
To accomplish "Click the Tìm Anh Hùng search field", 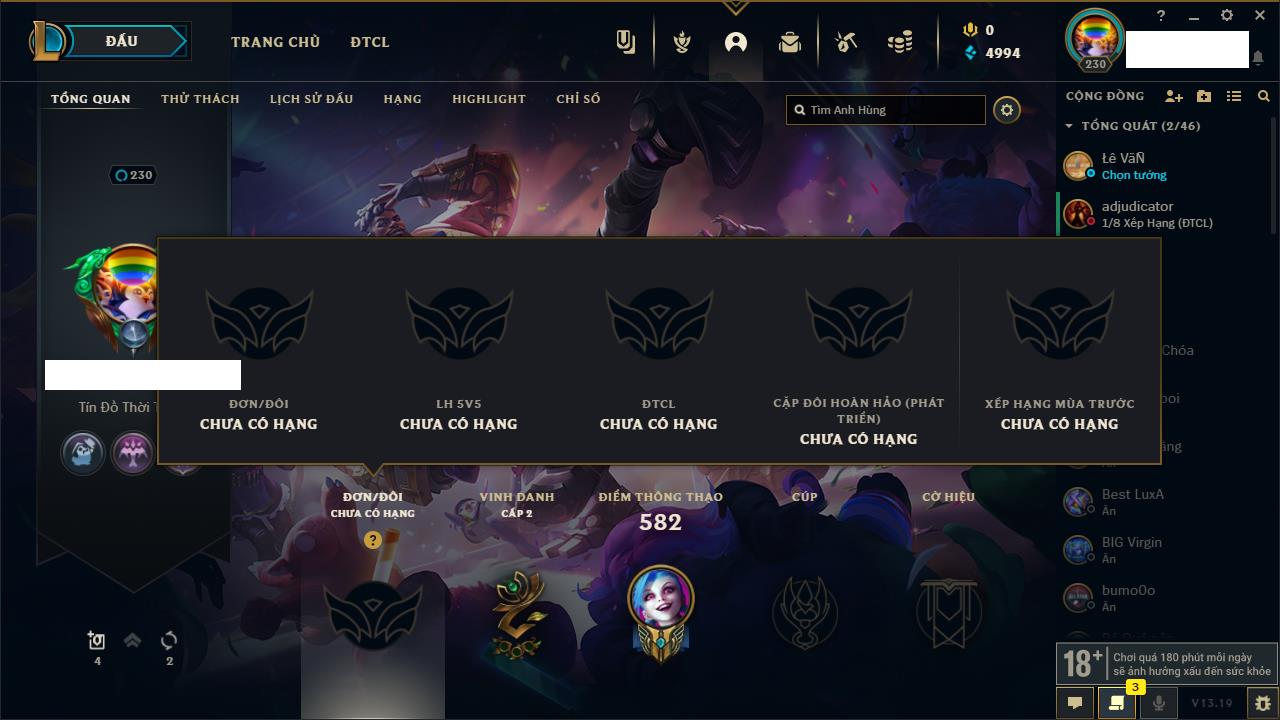I will pos(886,110).
